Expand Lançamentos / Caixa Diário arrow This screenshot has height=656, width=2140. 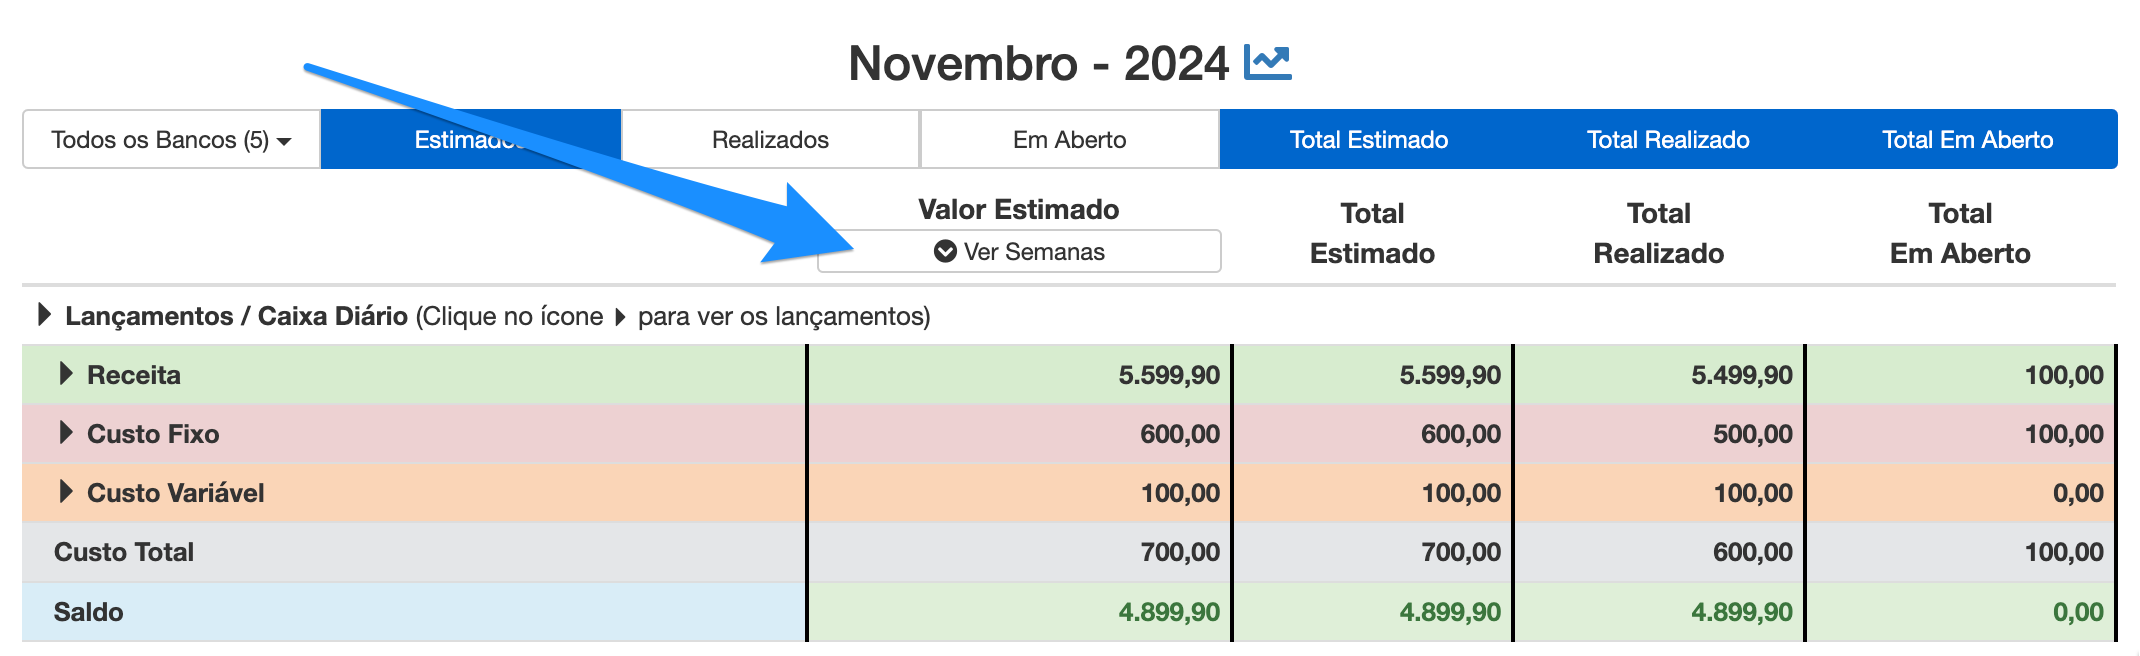(x=44, y=315)
